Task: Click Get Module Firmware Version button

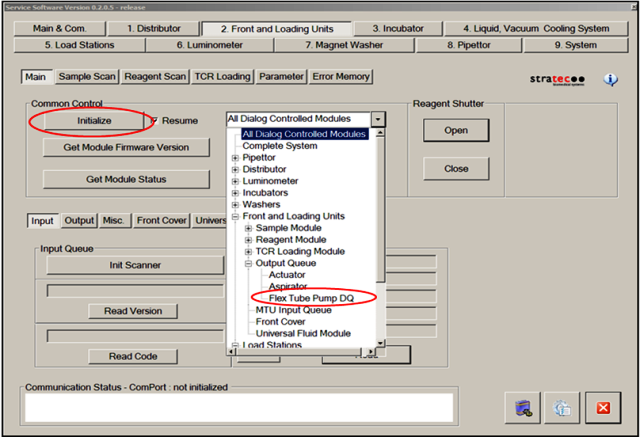Action: pos(127,147)
